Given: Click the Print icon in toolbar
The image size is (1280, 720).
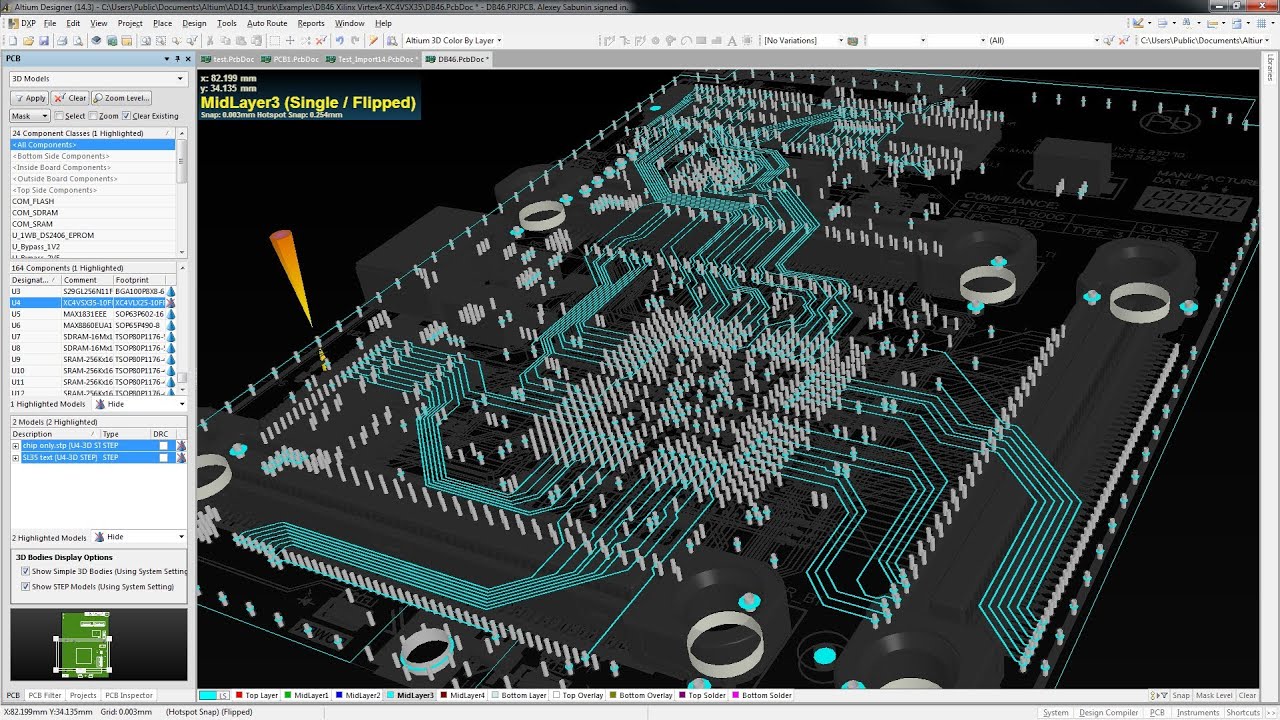Looking at the screenshot, I should tap(62, 40).
